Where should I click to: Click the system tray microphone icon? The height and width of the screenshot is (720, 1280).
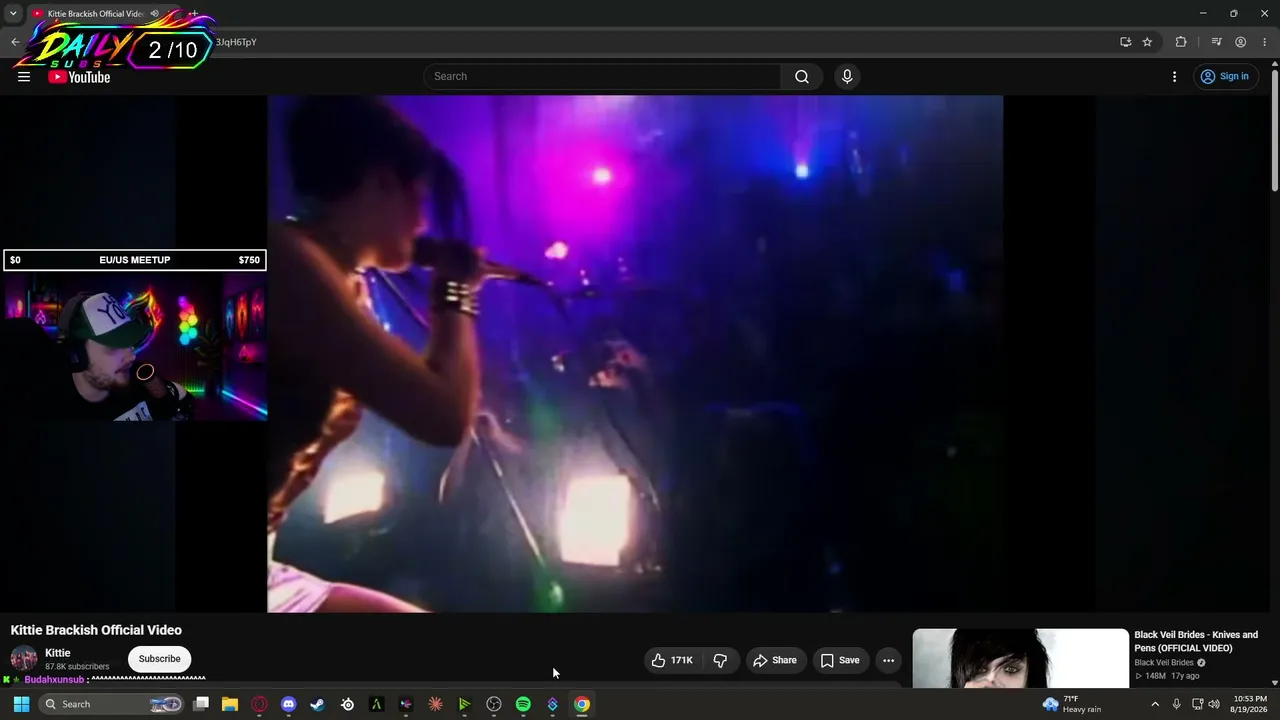[1177, 704]
